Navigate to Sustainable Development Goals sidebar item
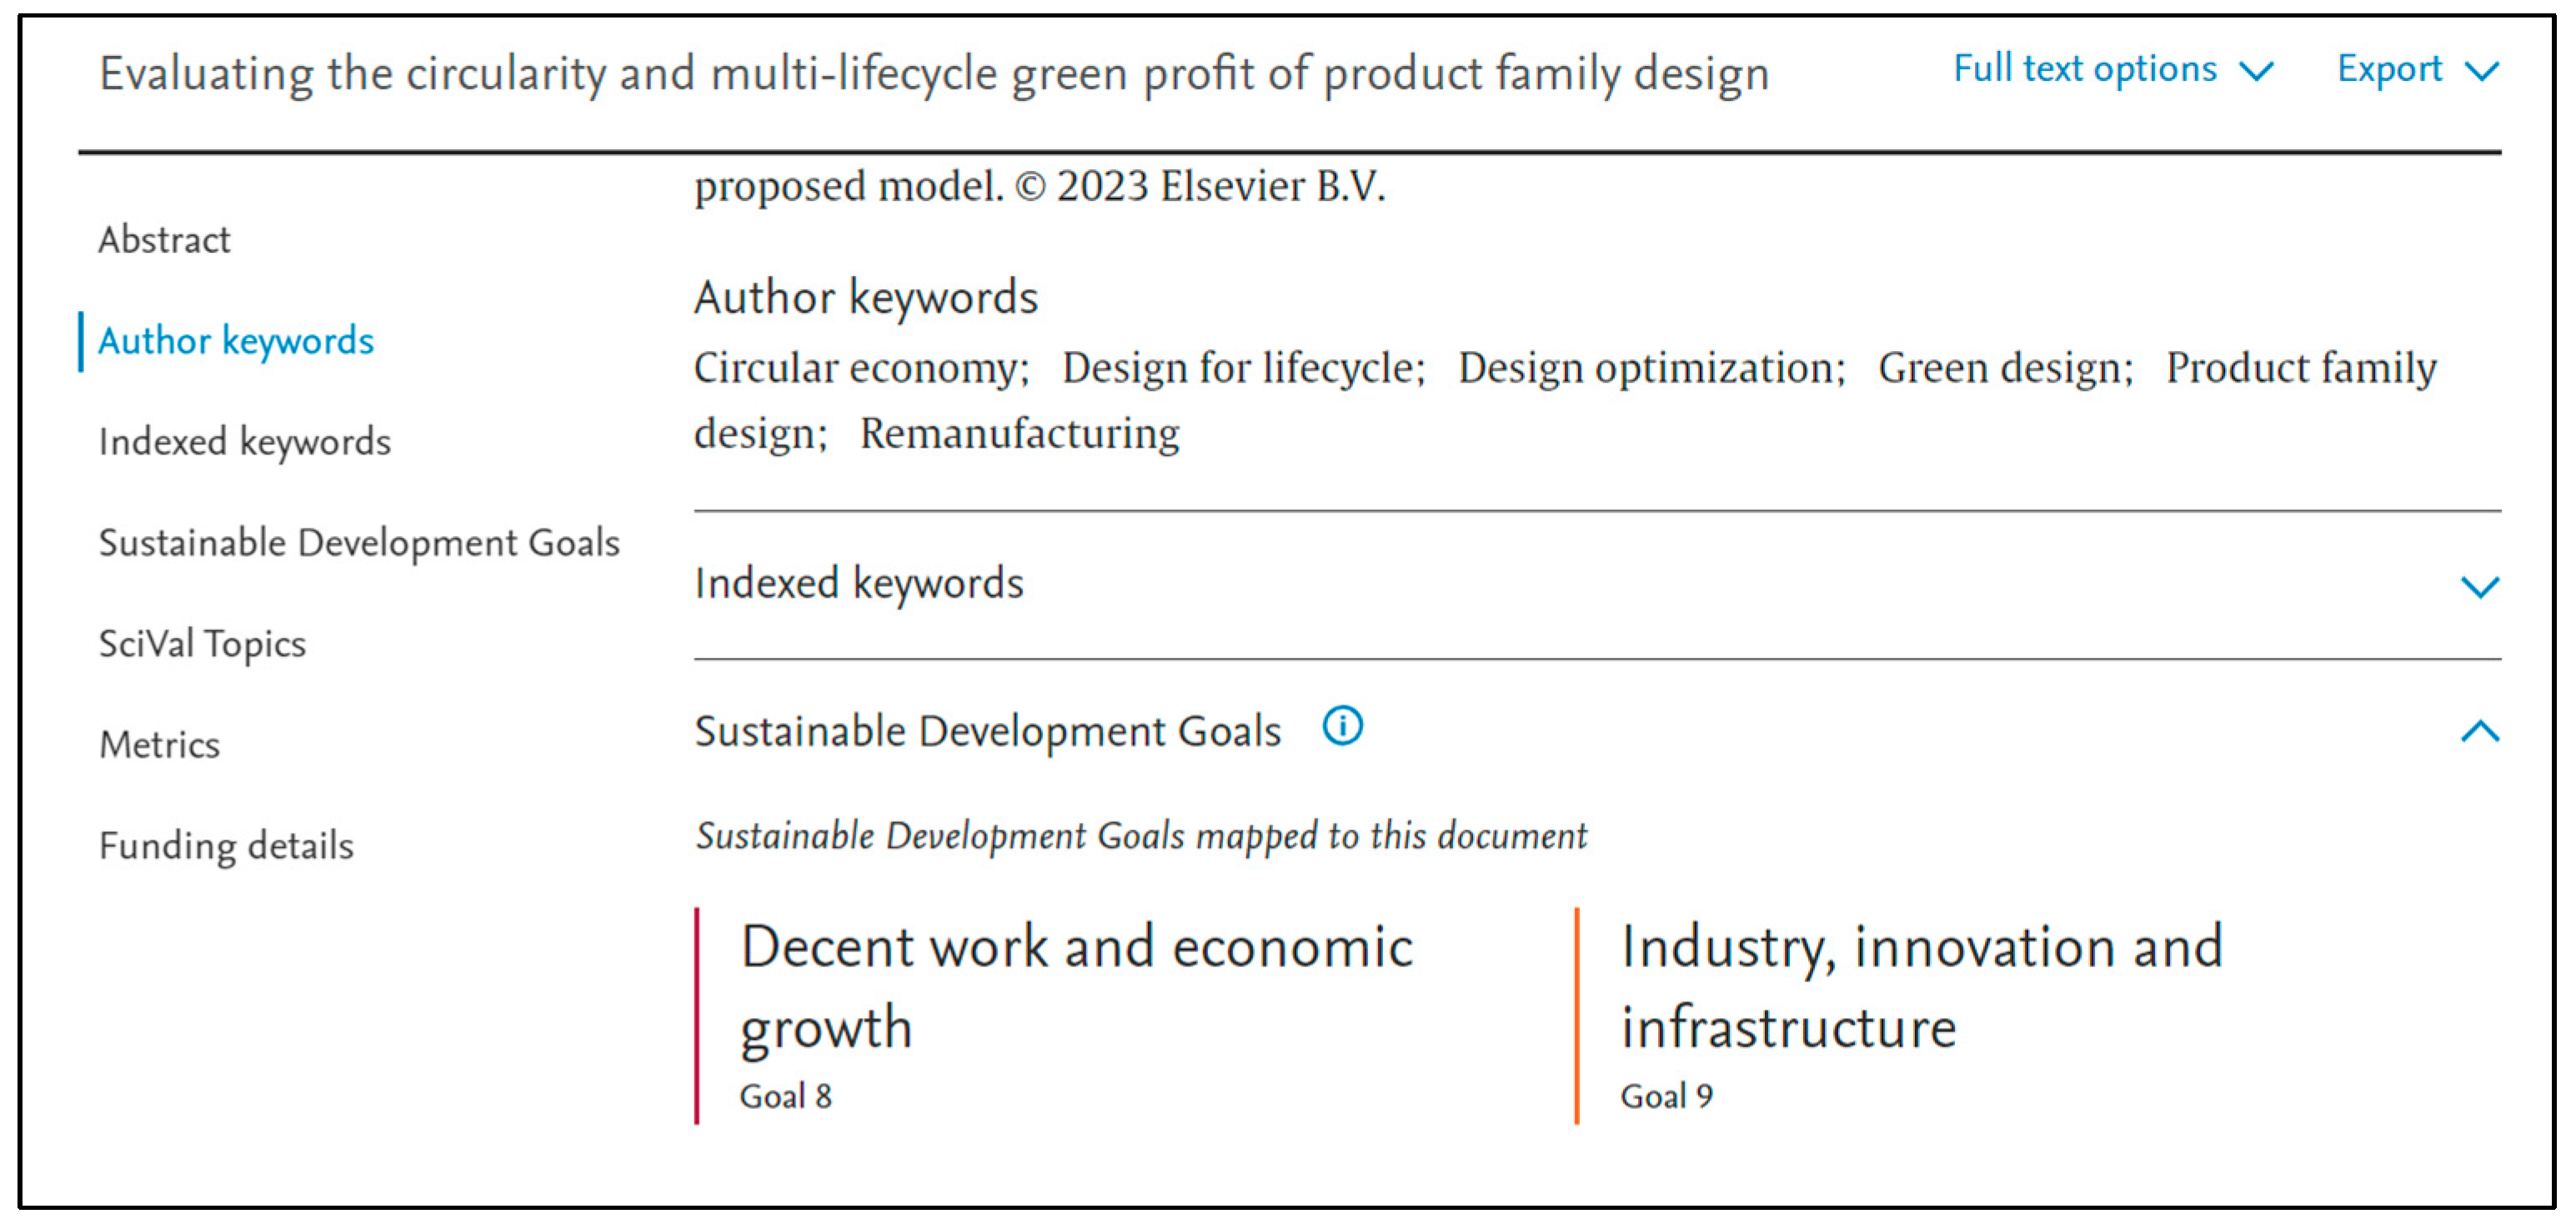This screenshot has width=2576, height=1229. pyautogui.click(x=359, y=543)
